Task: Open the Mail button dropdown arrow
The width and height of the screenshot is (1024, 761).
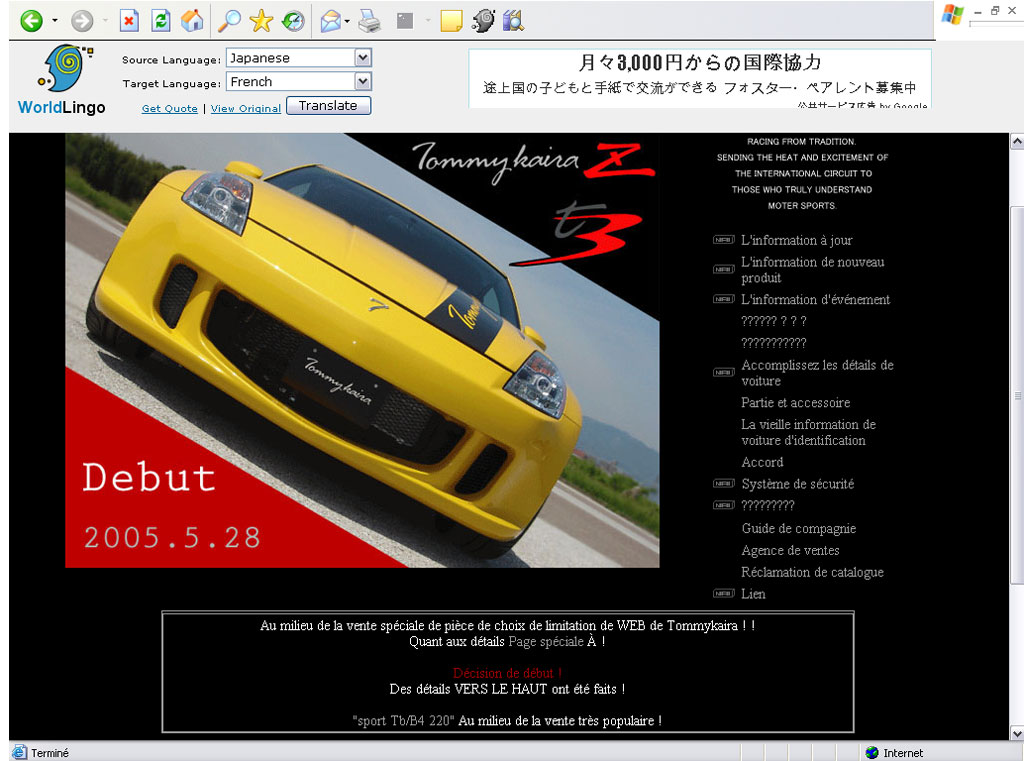Action: tap(347, 22)
